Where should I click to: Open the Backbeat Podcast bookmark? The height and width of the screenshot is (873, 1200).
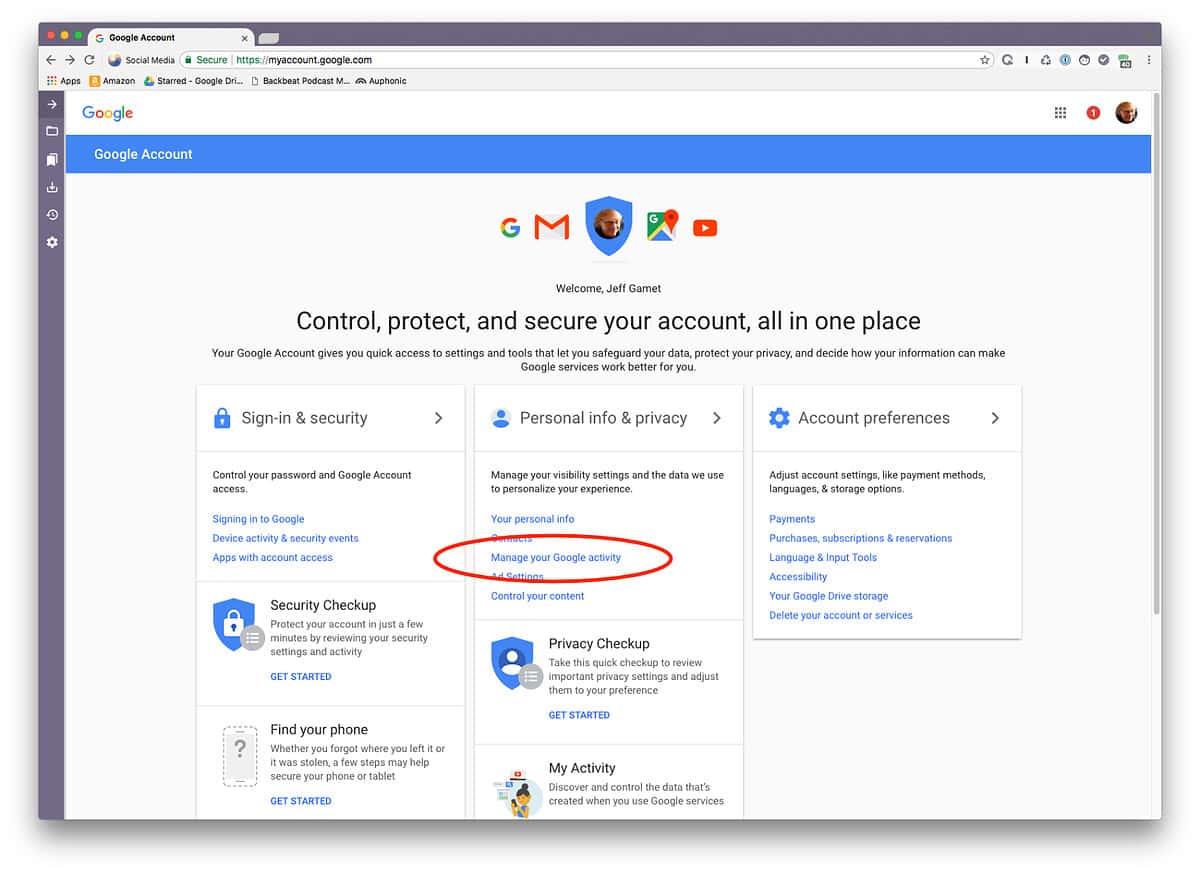click(300, 81)
